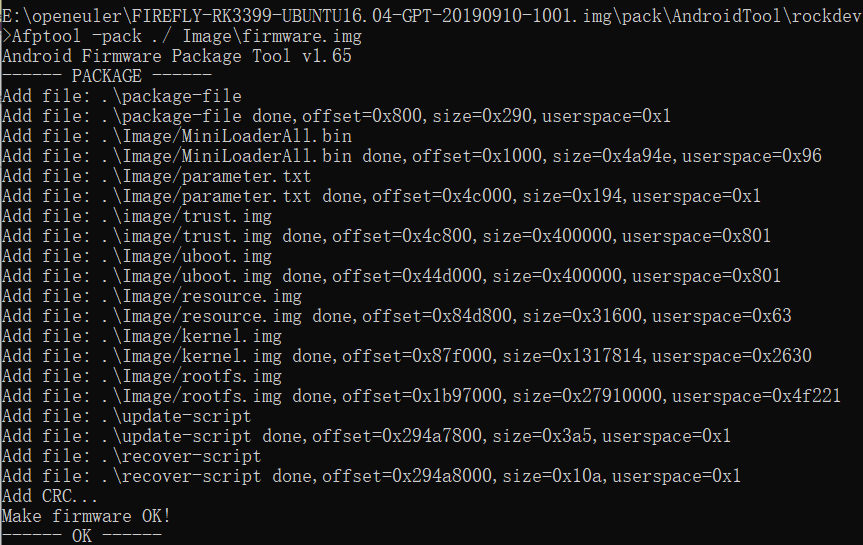Click the update-script done line

[x=367, y=436]
